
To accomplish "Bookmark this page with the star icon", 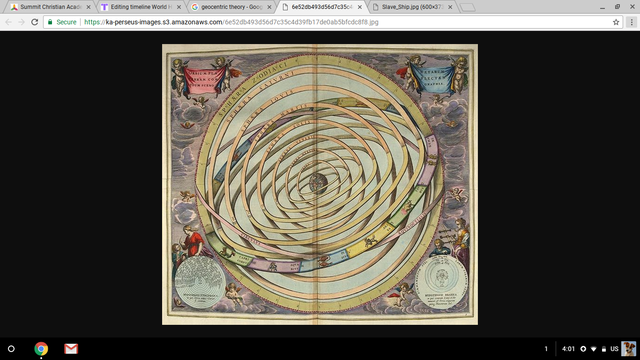I will click(x=616, y=22).
